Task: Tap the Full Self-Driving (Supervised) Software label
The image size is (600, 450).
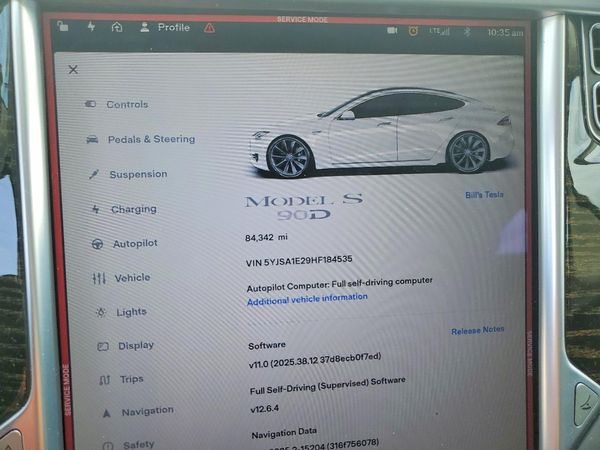Action: (328, 386)
